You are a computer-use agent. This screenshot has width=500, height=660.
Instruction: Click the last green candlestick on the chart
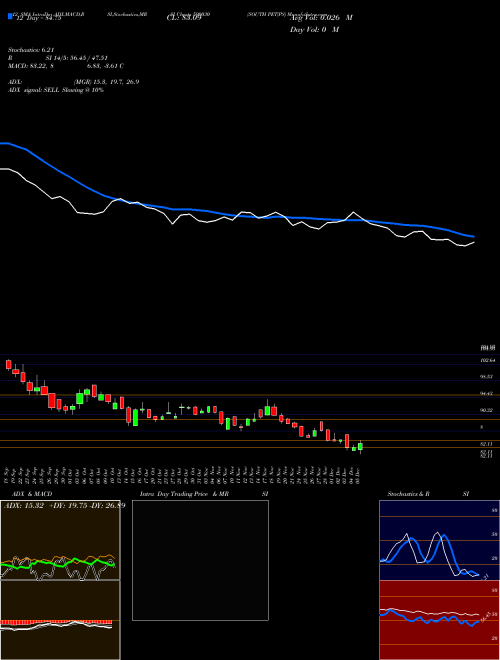click(x=360, y=447)
